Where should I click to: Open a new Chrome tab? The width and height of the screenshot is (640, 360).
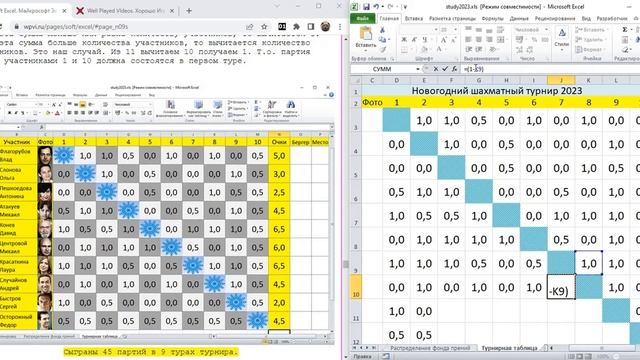189,11
